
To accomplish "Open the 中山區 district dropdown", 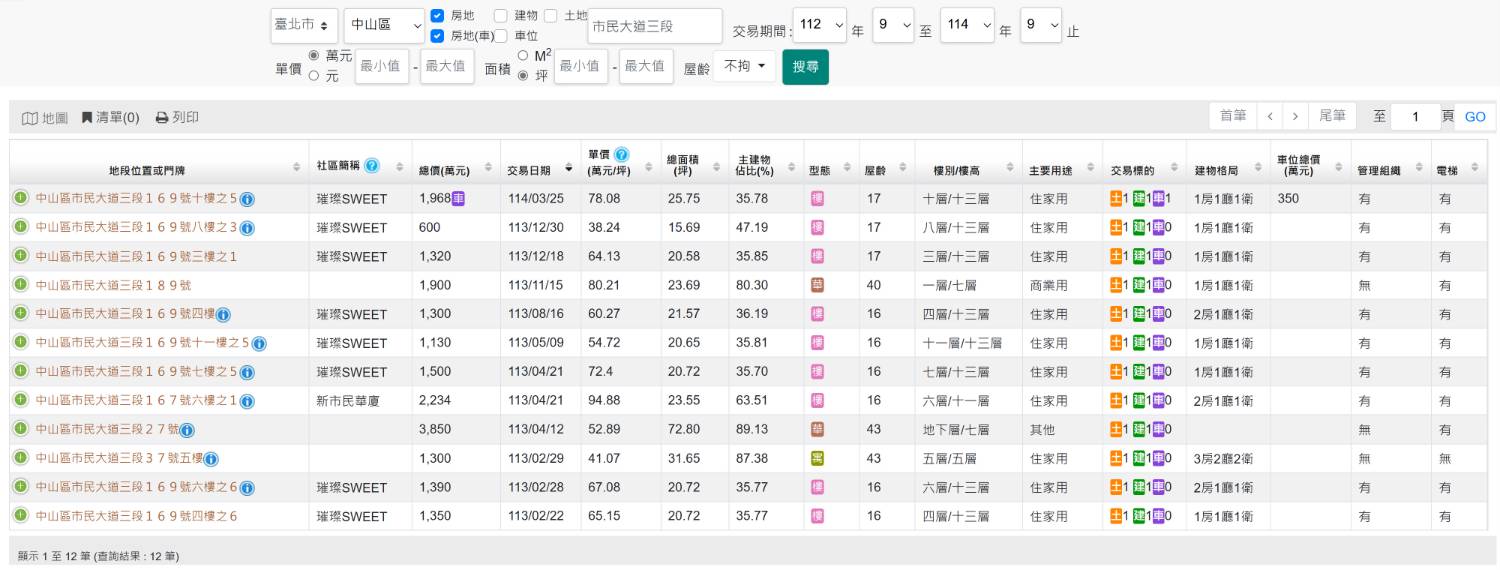I will [384, 26].
